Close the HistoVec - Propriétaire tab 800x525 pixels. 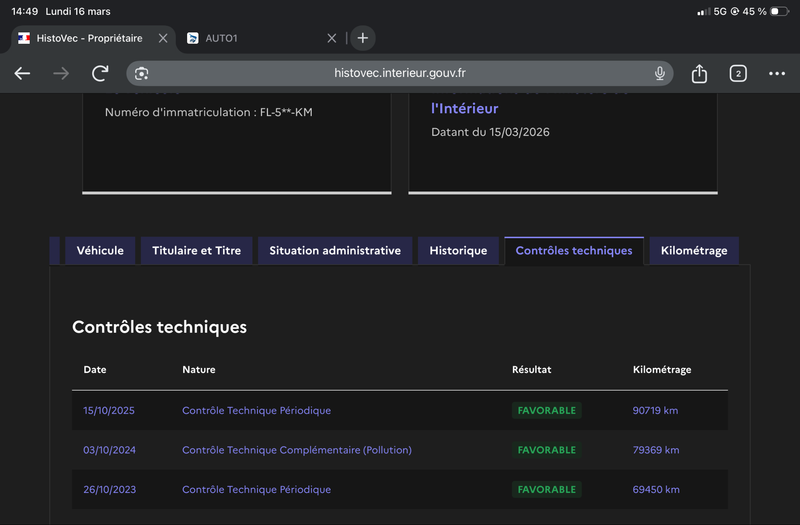tap(163, 38)
